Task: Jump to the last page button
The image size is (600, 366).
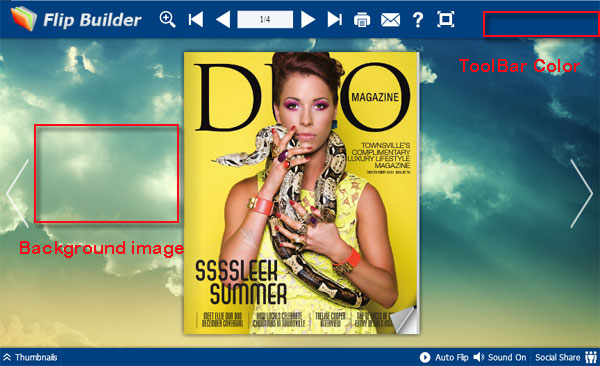Action: [x=335, y=19]
